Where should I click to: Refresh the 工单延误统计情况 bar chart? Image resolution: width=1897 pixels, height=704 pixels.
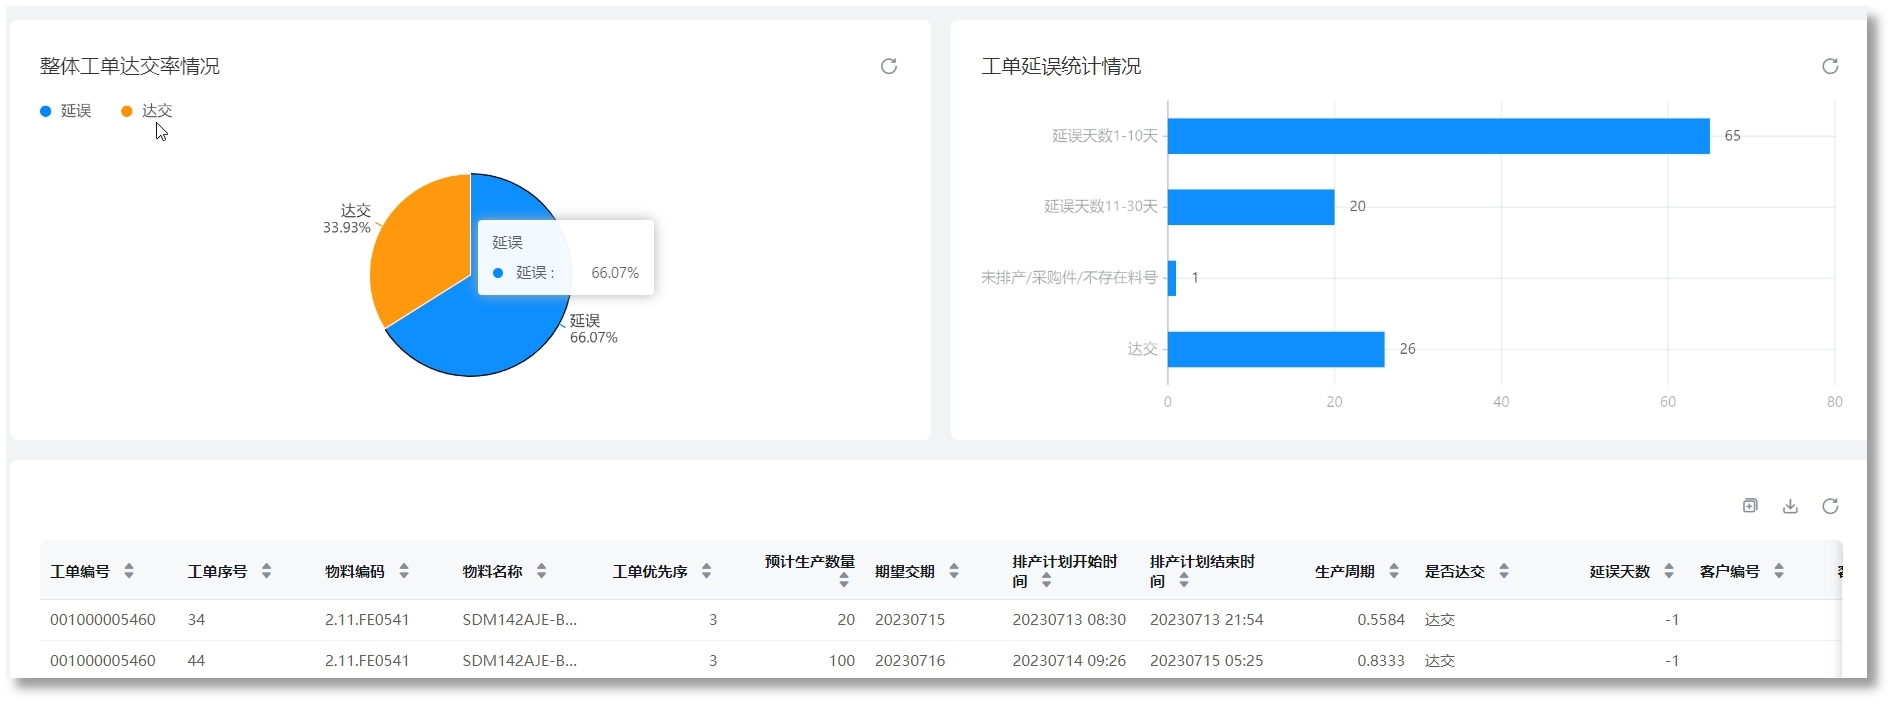tap(1829, 66)
